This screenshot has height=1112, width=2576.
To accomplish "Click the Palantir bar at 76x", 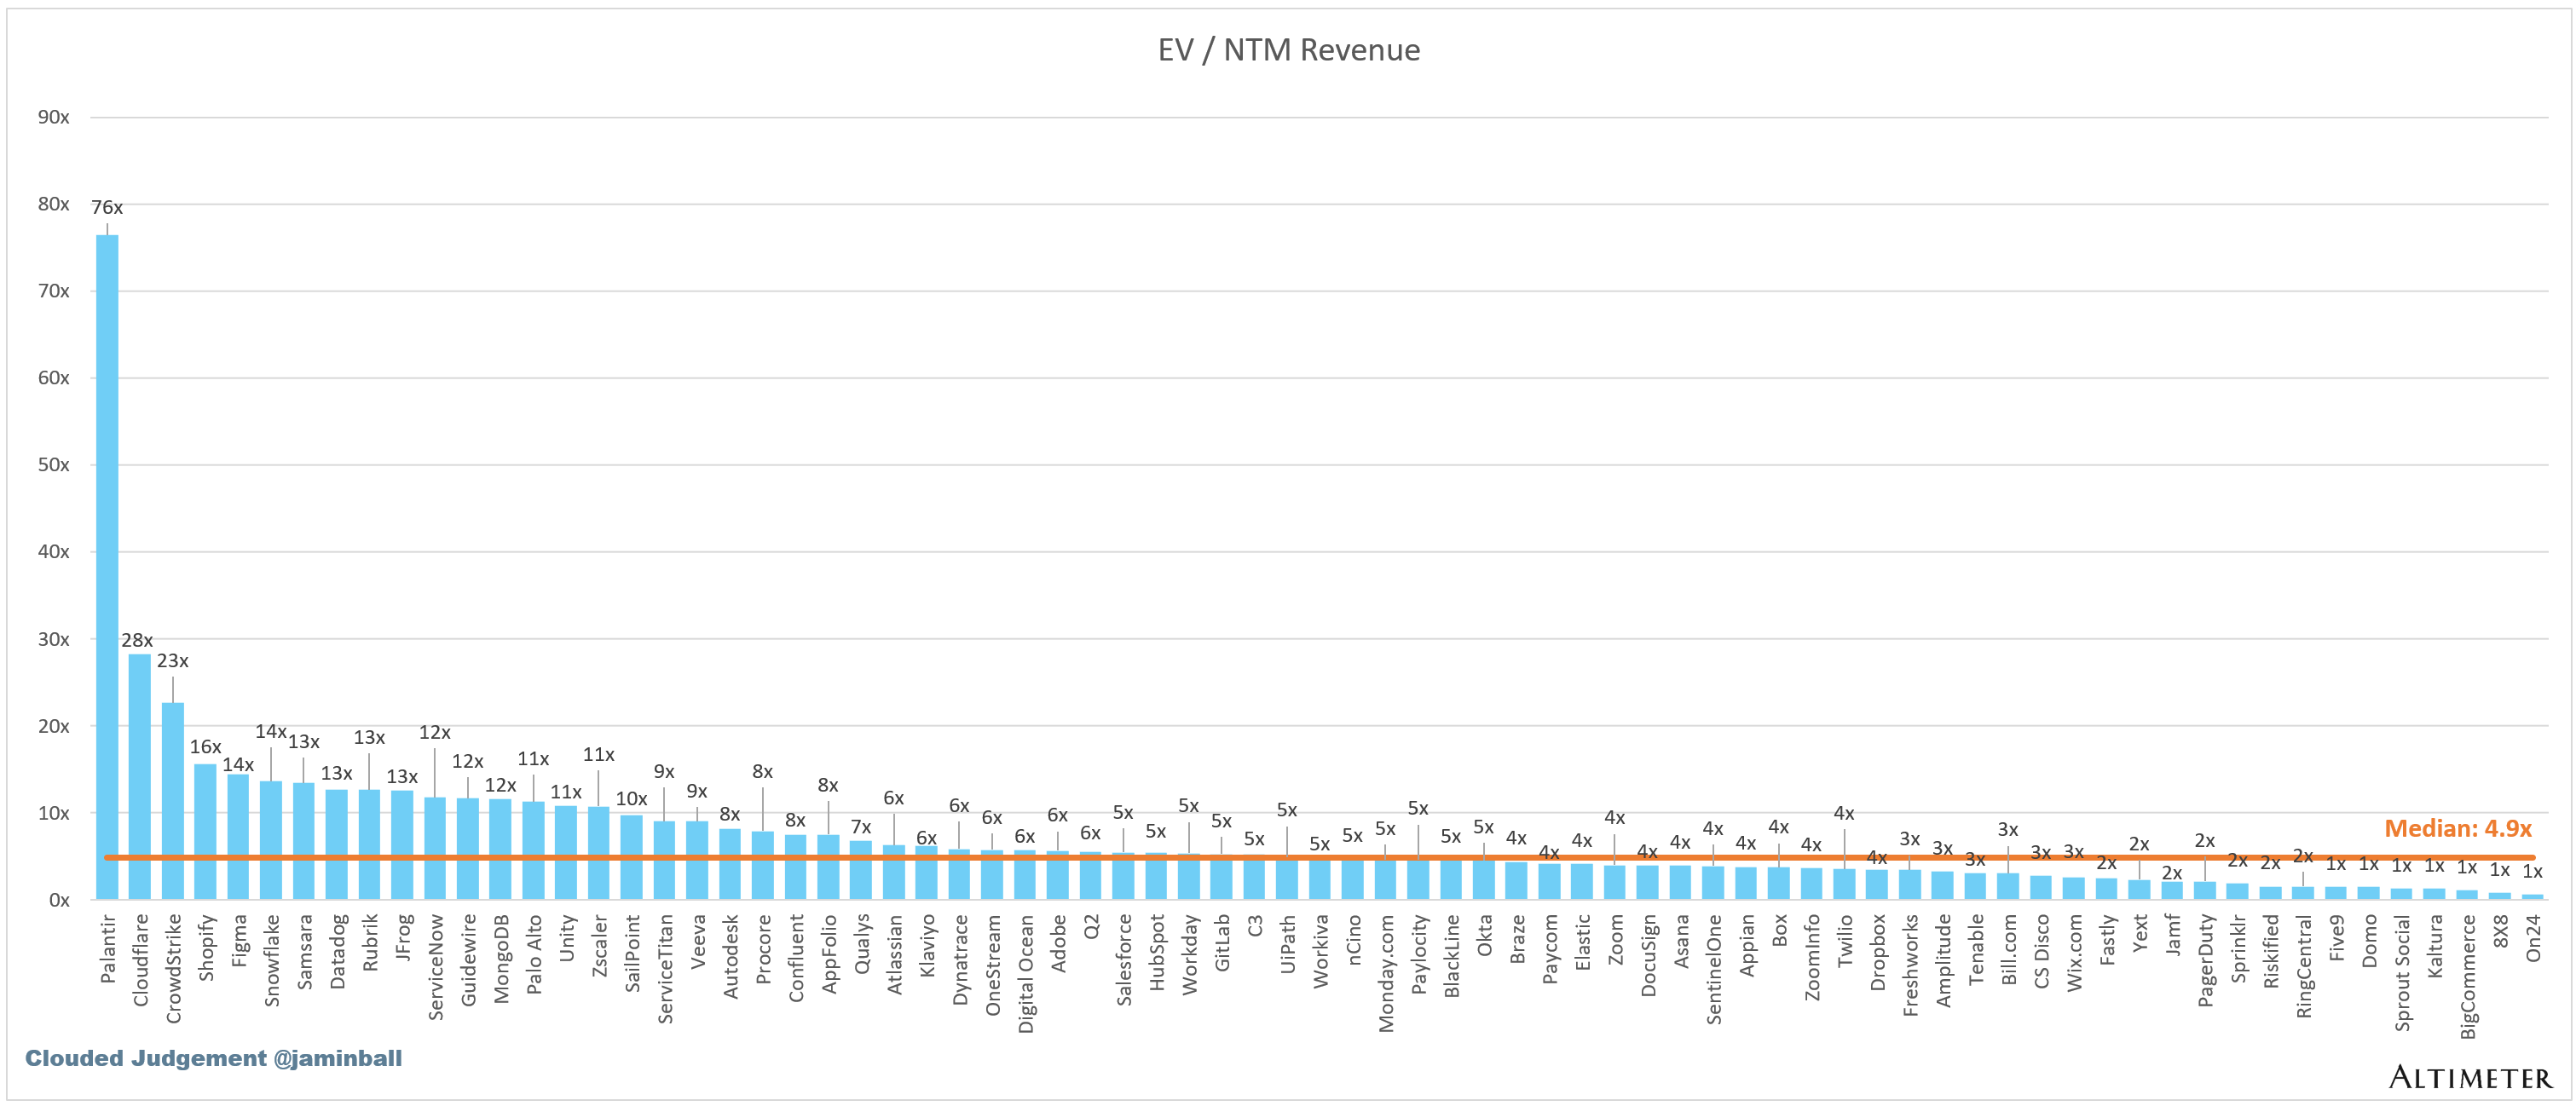I will 107,560.
